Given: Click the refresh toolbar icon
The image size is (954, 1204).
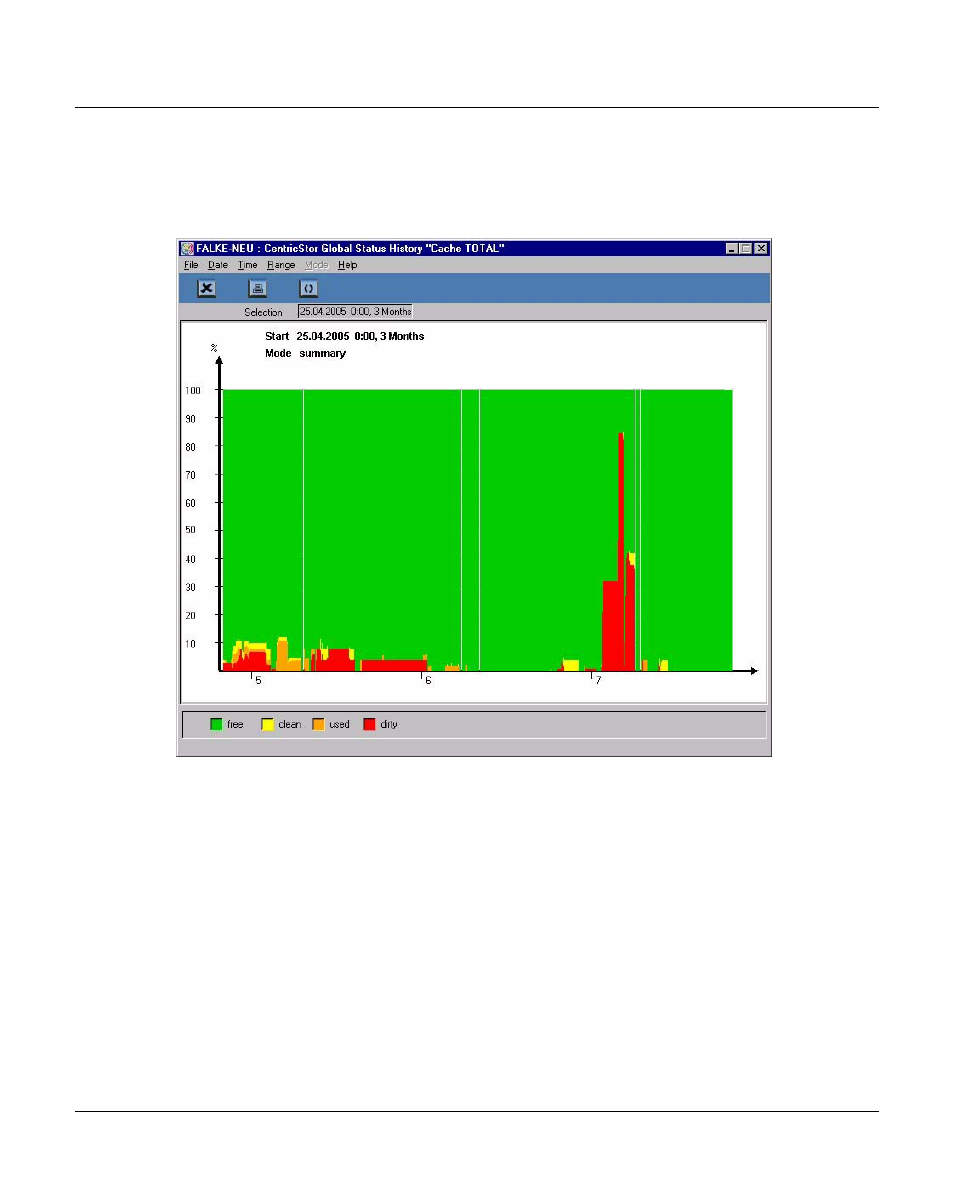Looking at the screenshot, I should tap(309, 289).
